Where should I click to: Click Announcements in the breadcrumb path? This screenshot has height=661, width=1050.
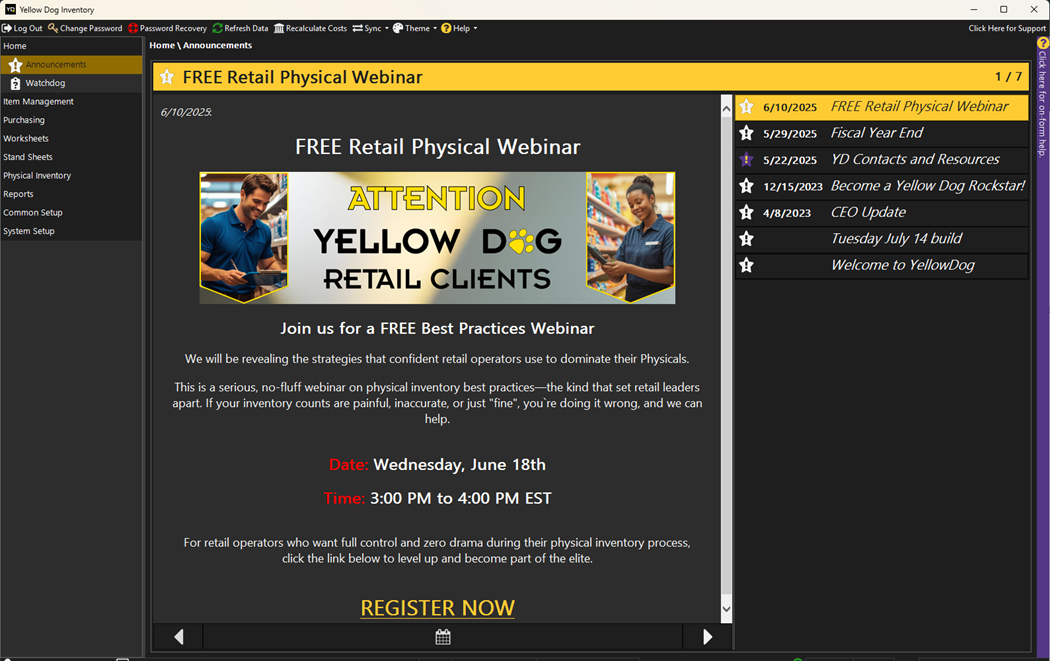pos(218,46)
